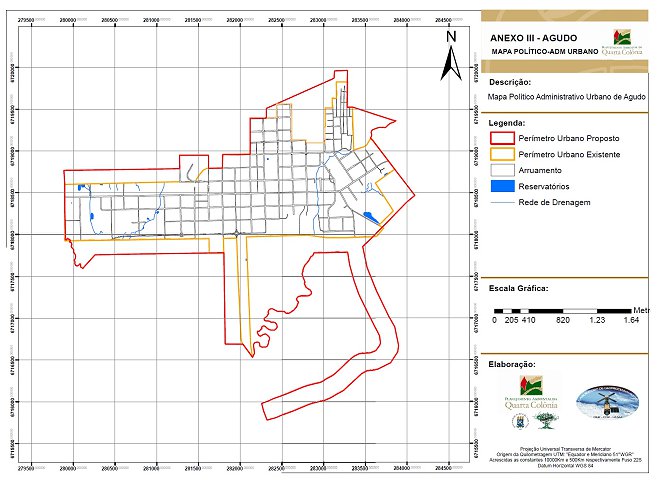Click the Rede de Drenagem line symbol
The height and width of the screenshot is (482, 657).
(509, 203)
